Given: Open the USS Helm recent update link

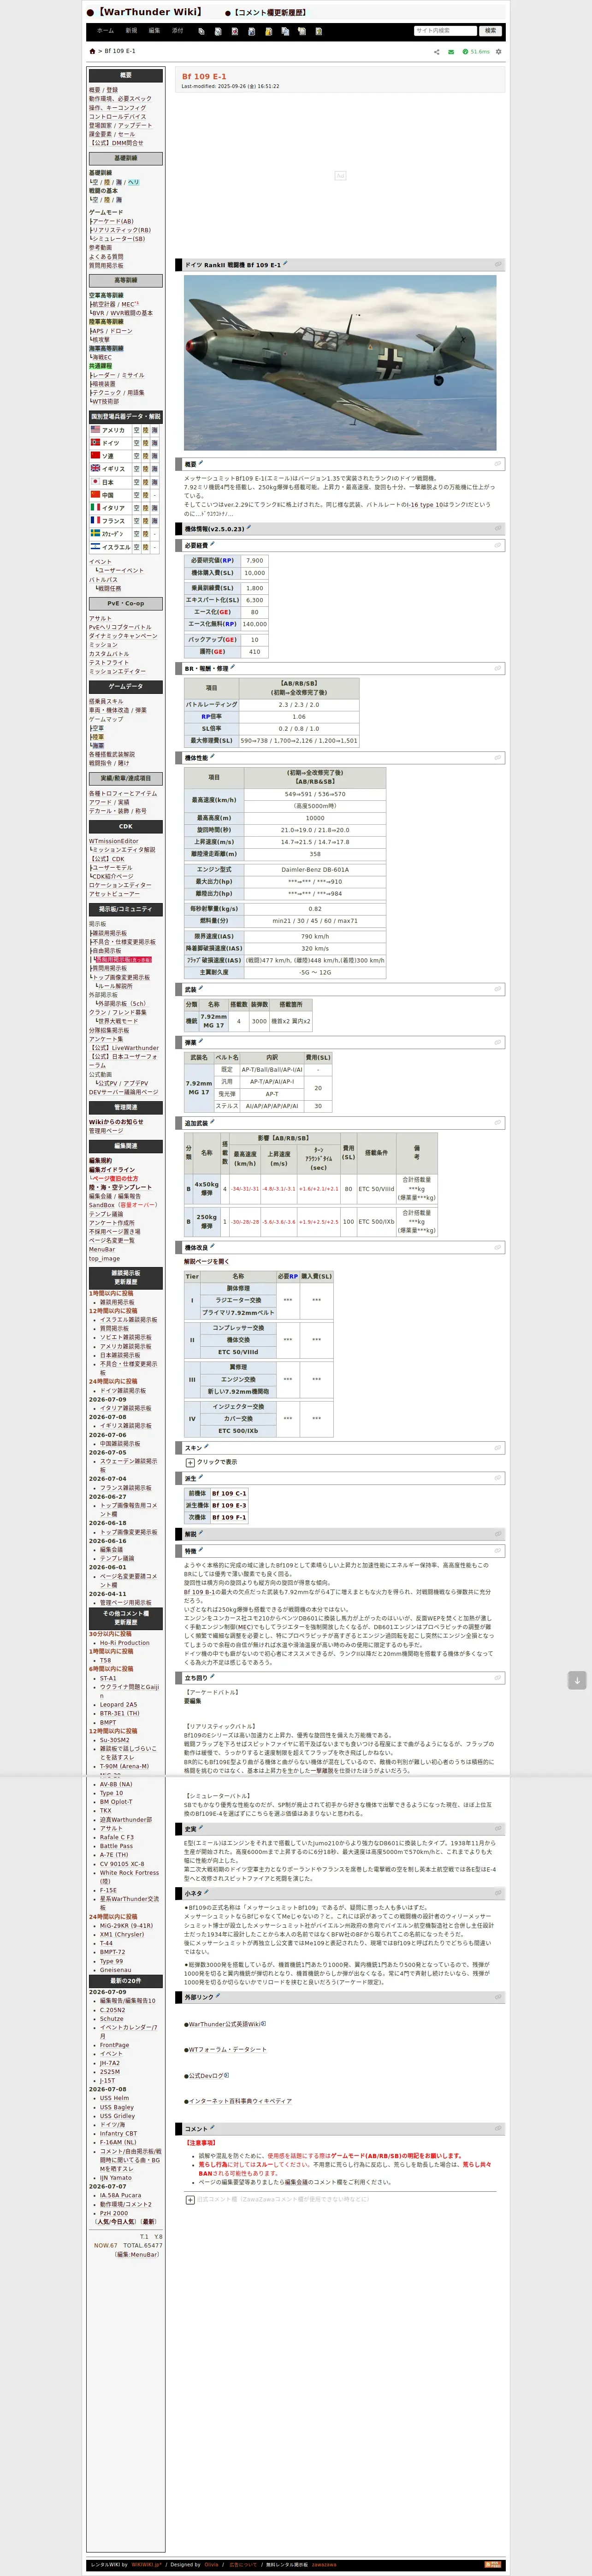Looking at the screenshot, I should pos(114,2098).
